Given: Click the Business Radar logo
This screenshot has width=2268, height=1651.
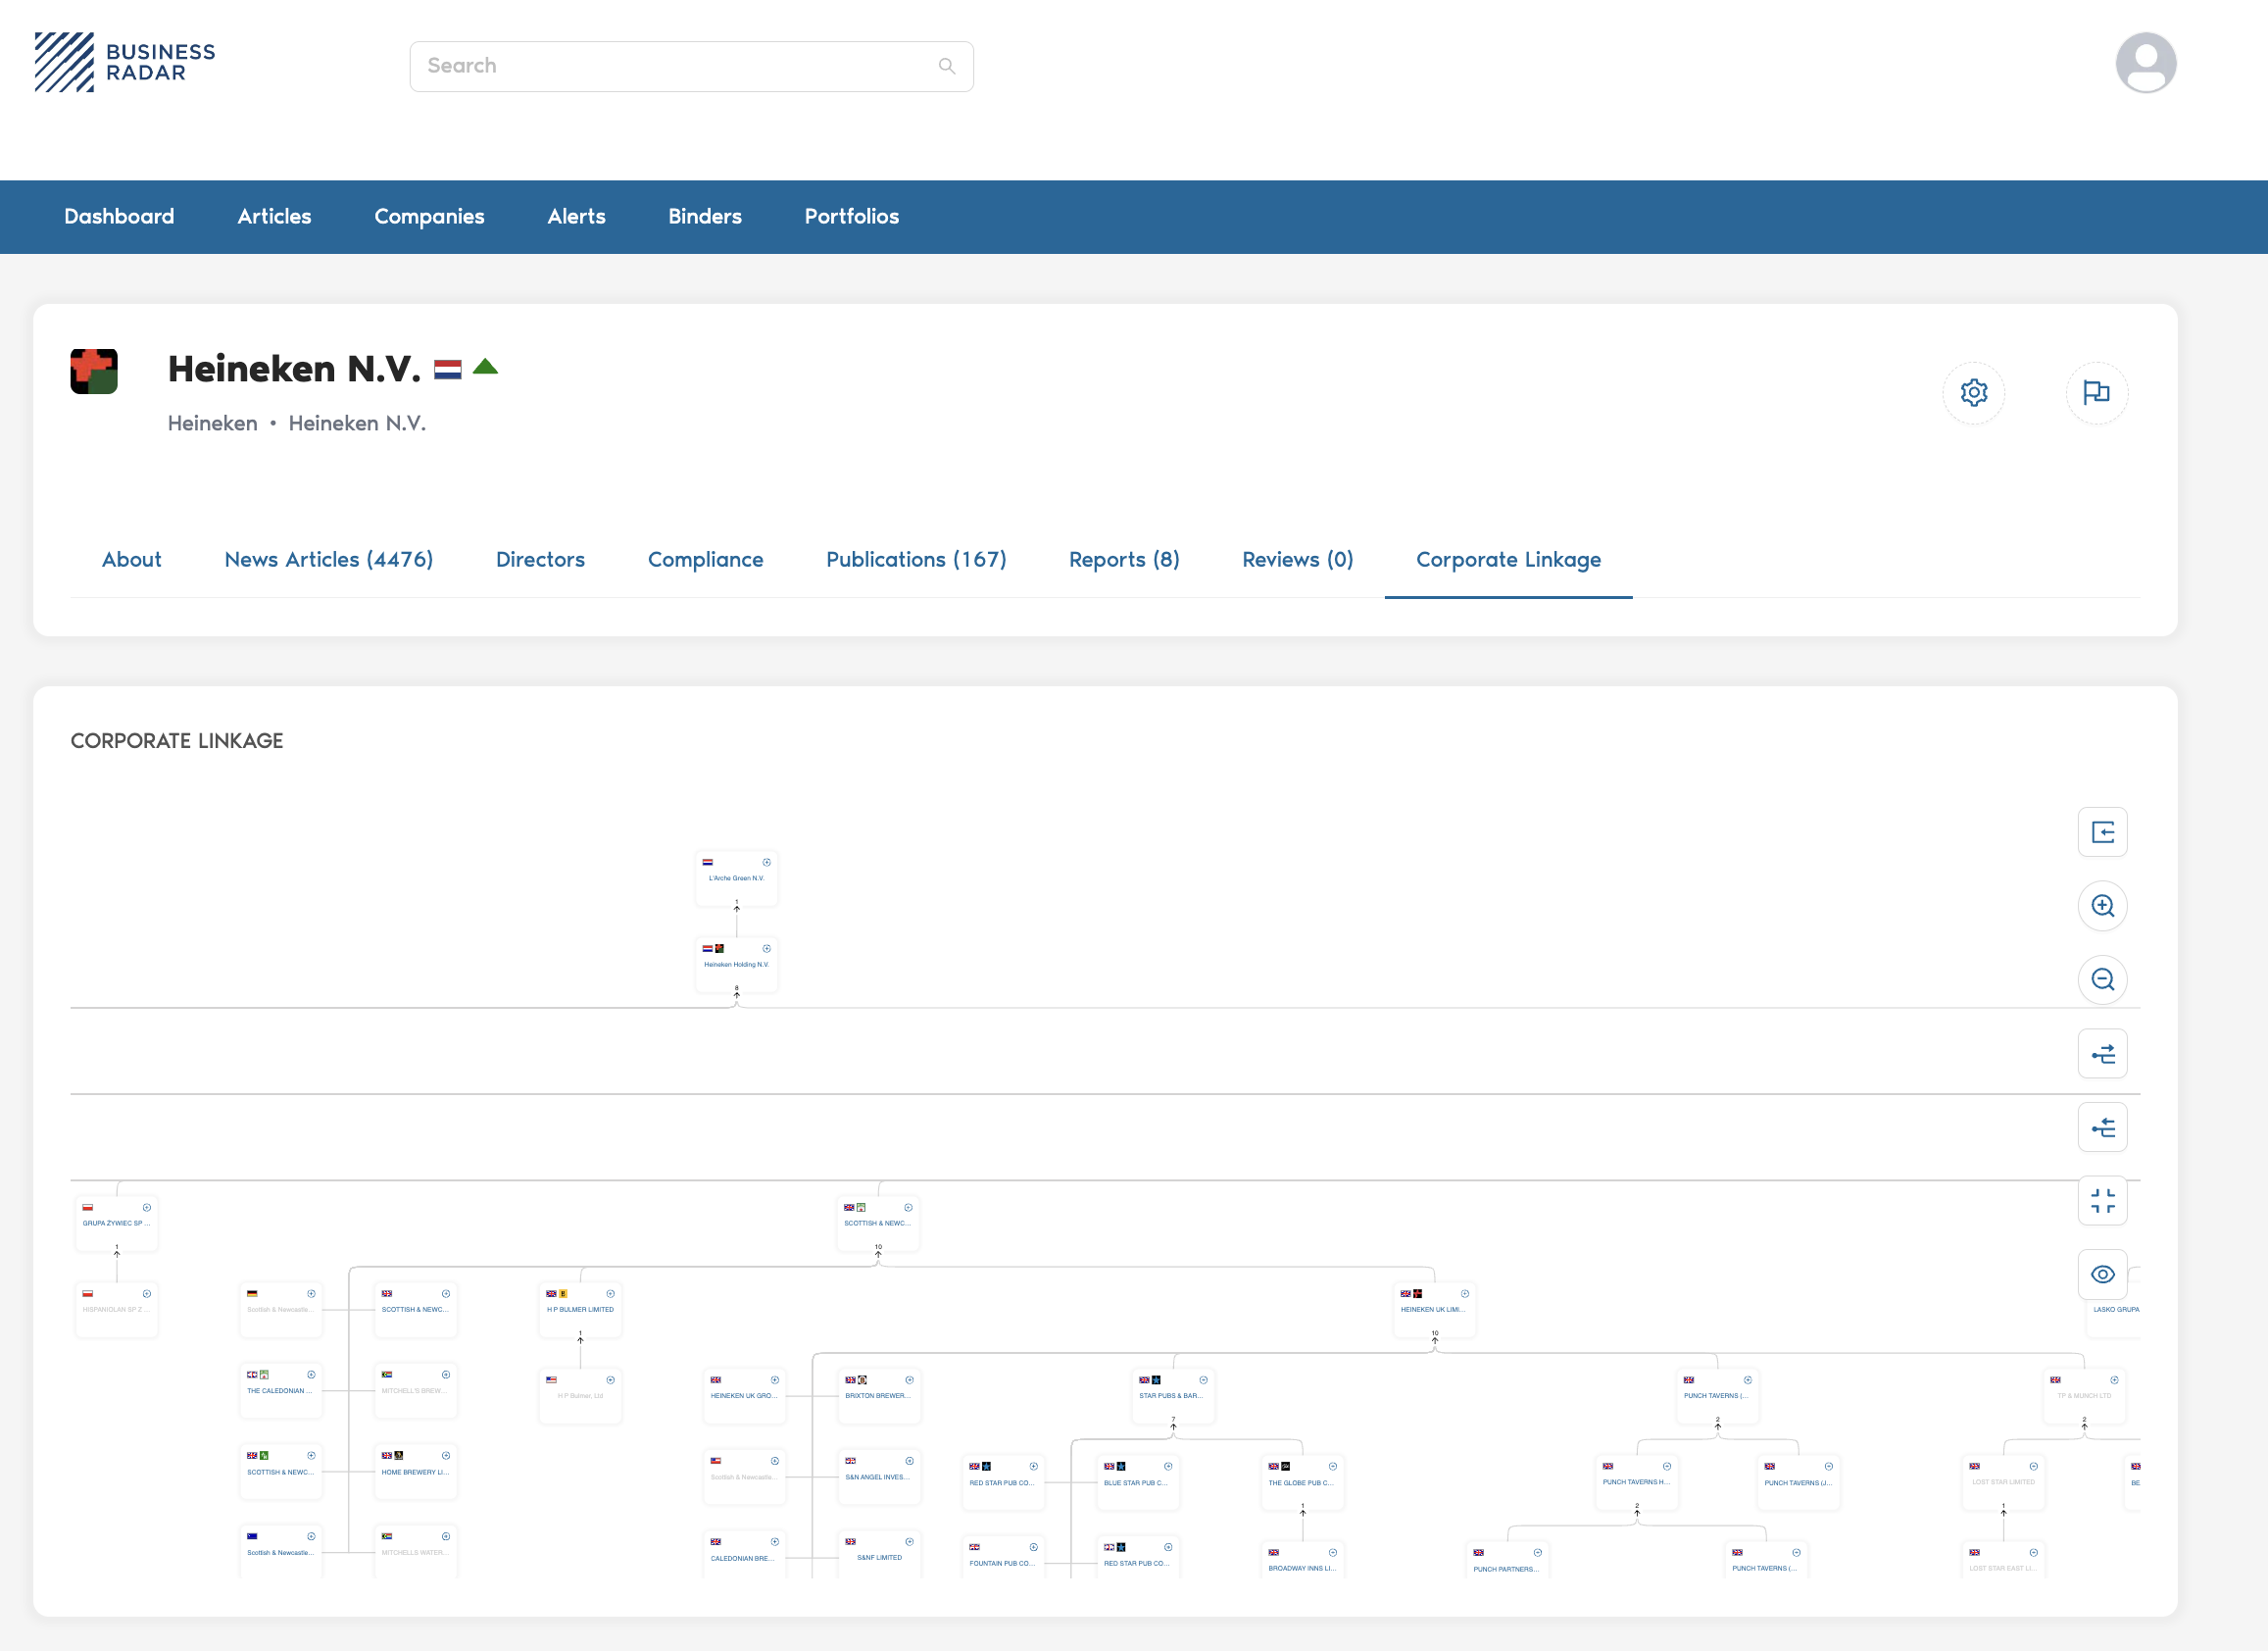Looking at the screenshot, I should pyautogui.click(x=125, y=62).
